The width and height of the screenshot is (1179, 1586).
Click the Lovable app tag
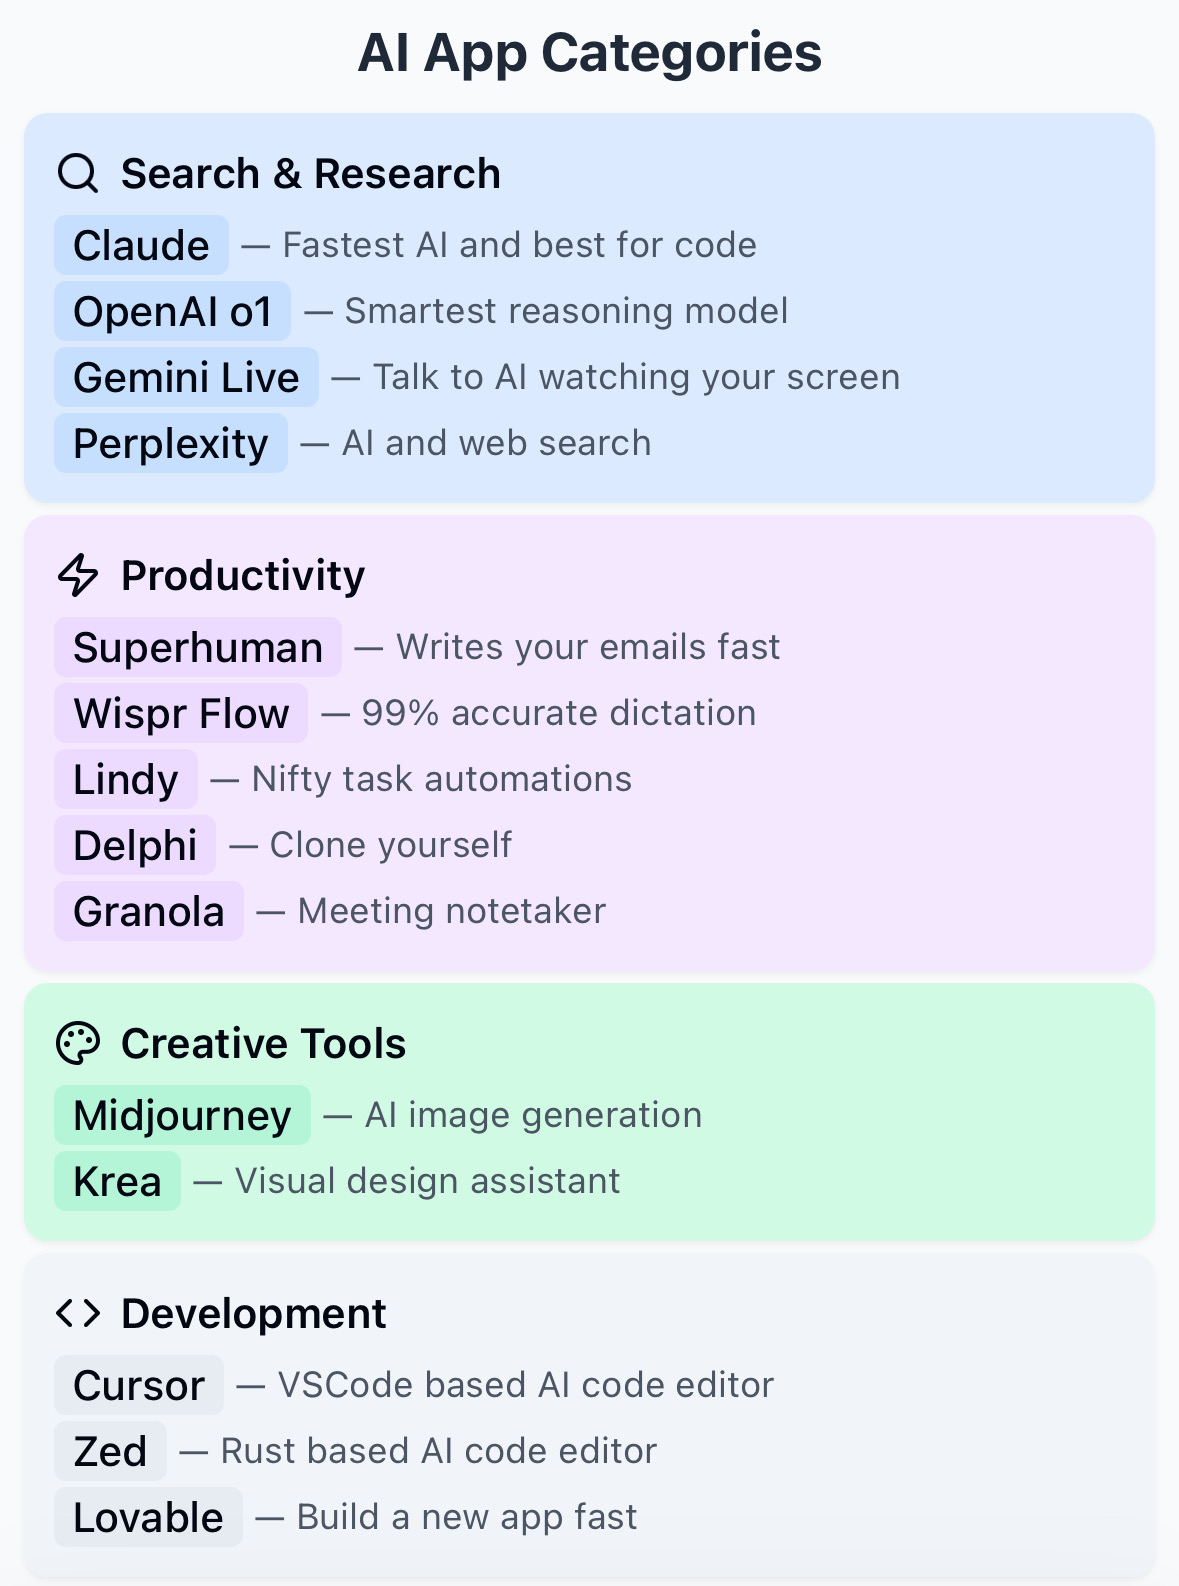[x=148, y=1517]
